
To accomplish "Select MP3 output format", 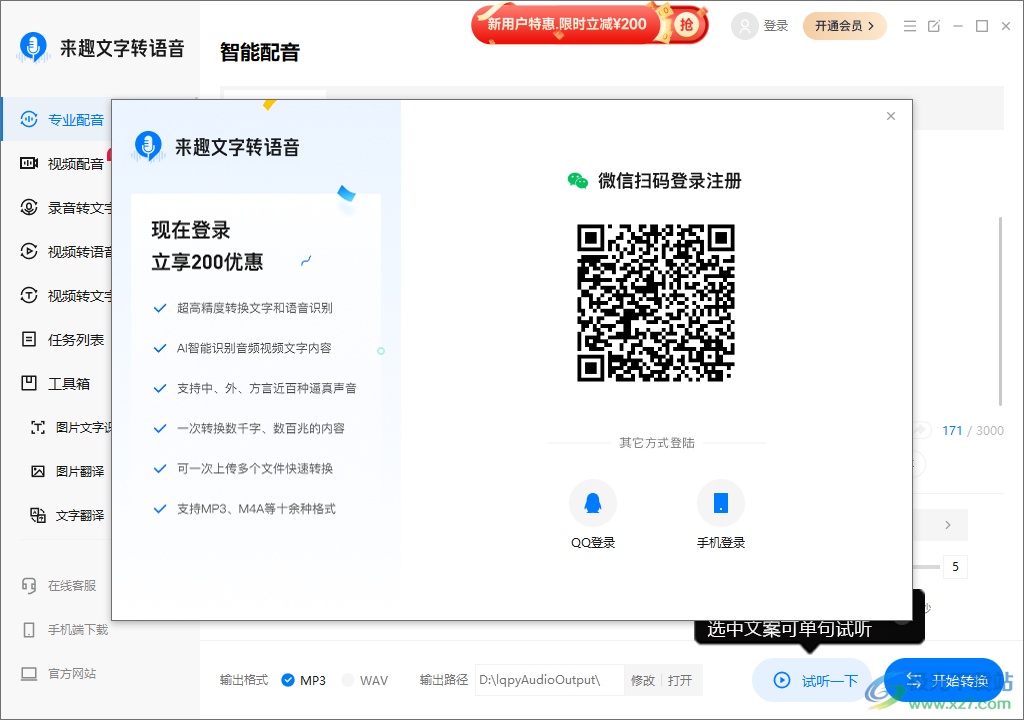I will (304, 680).
